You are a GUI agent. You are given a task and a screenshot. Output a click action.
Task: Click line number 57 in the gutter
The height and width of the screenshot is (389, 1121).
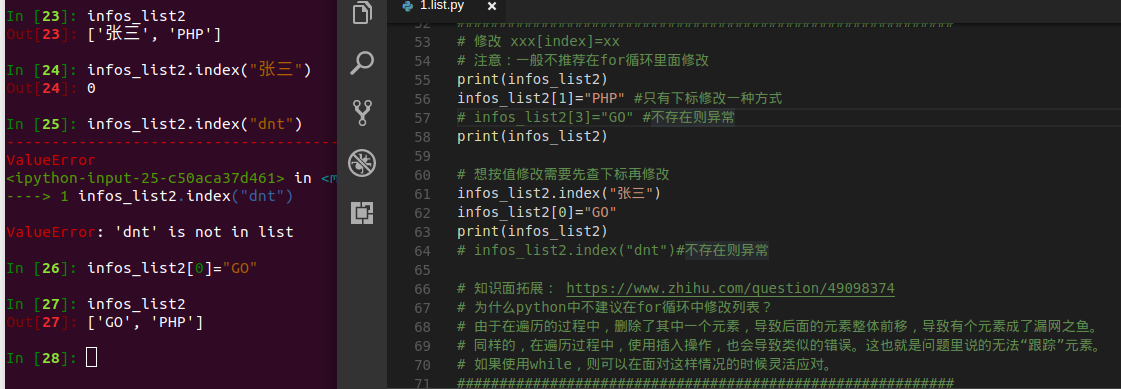pyautogui.click(x=422, y=118)
